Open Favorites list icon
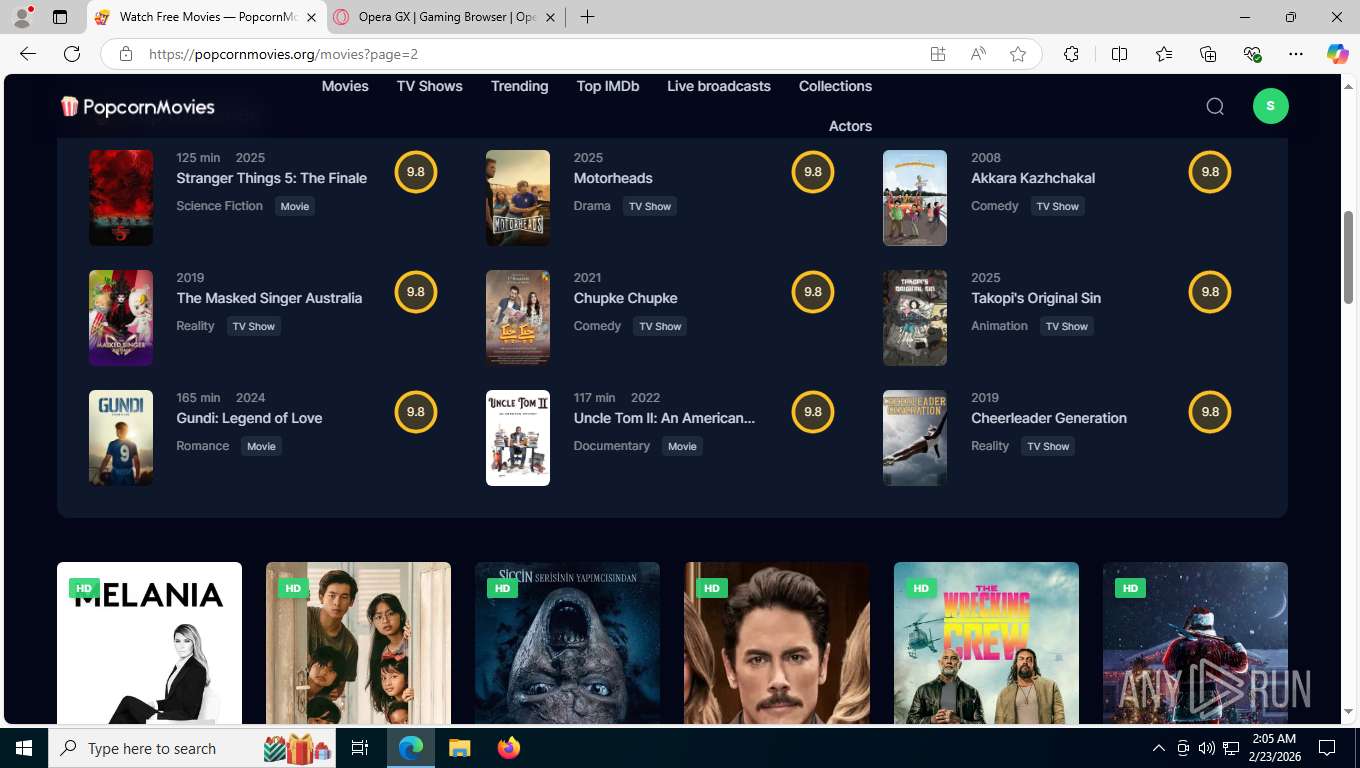Screen dimensions: 1360x768 tap(1164, 54)
